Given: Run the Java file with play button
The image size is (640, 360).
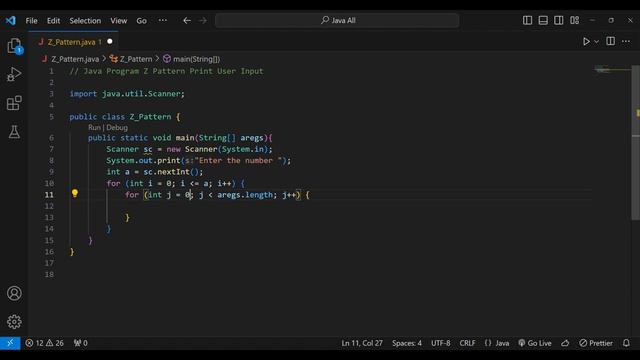Looking at the screenshot, I should coord(586,42).
